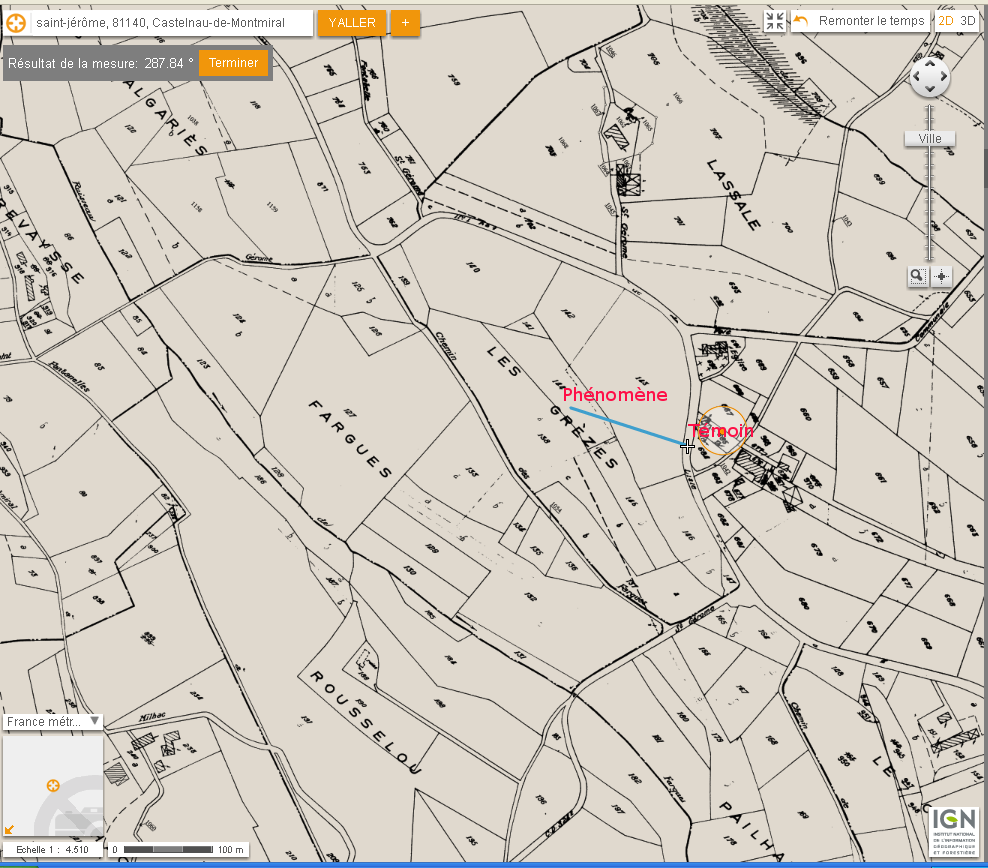Image resolution: width=988 pixels, height=868 pixels.
Task: Click the Echelle scale value box
Action: (x=53, y=850)
